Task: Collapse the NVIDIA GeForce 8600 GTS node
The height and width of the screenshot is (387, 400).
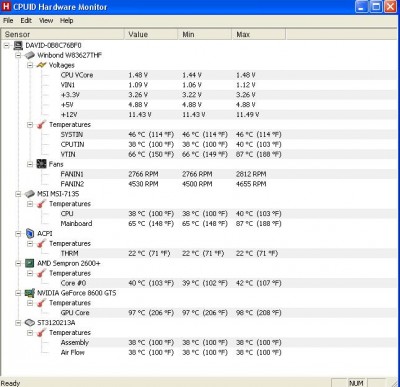Action: pyautogui.click(x=18, y=293)
